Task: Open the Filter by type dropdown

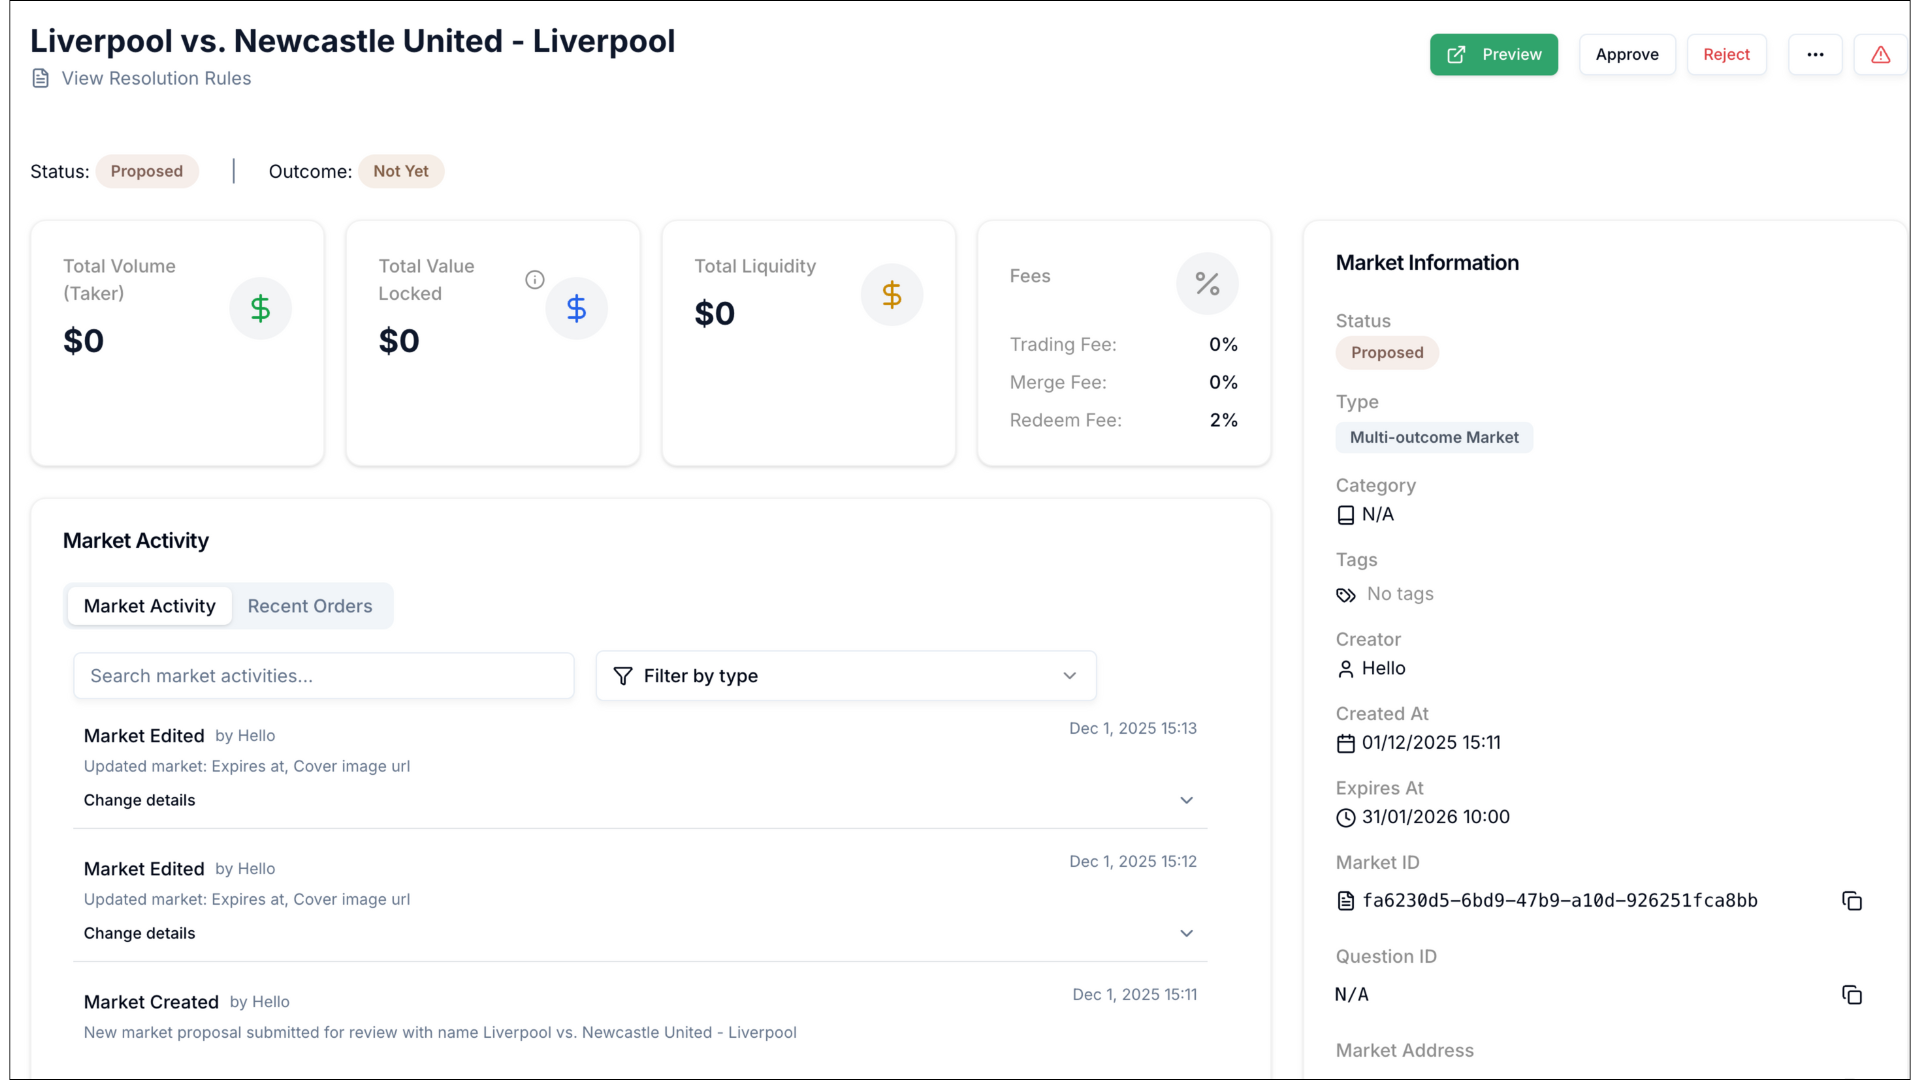Action: (x=845, y=676)
